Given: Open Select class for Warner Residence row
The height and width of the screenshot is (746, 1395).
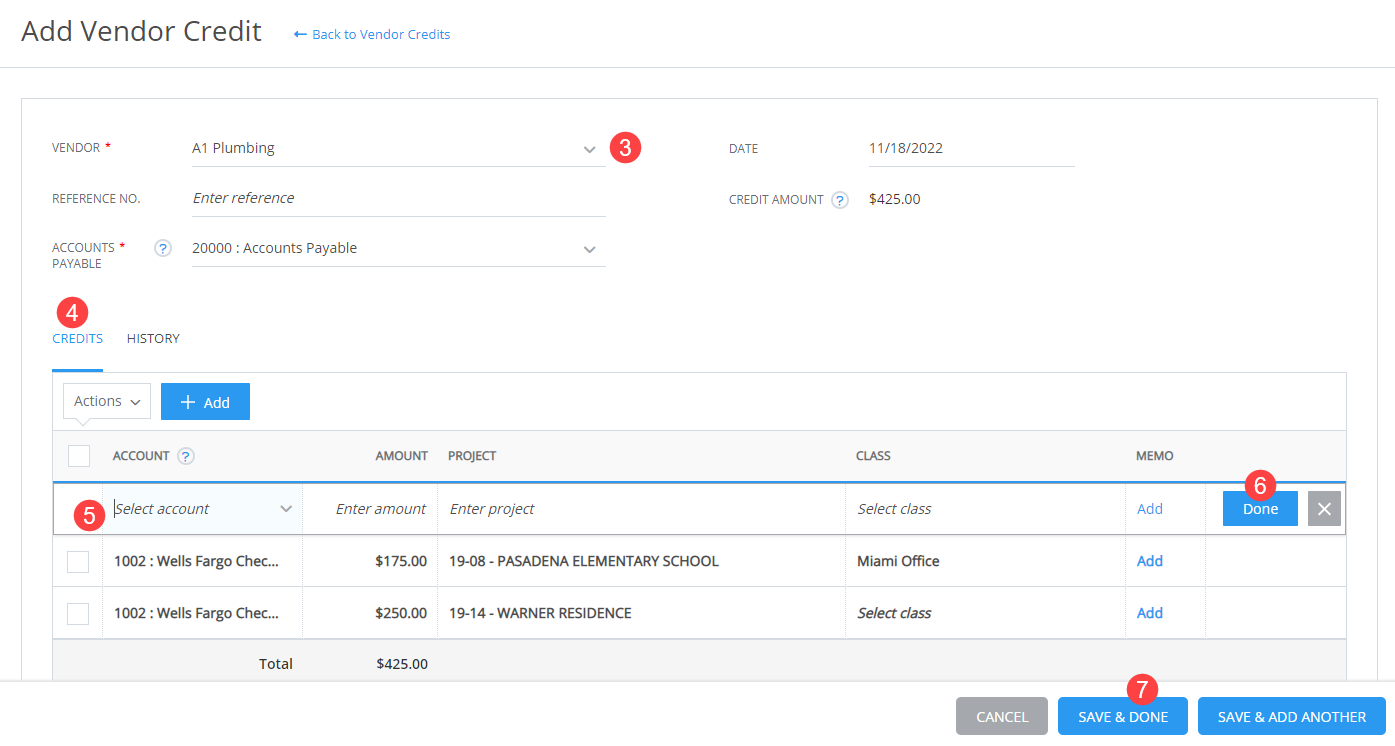Looking at the screenshot, I should [985, 613].
